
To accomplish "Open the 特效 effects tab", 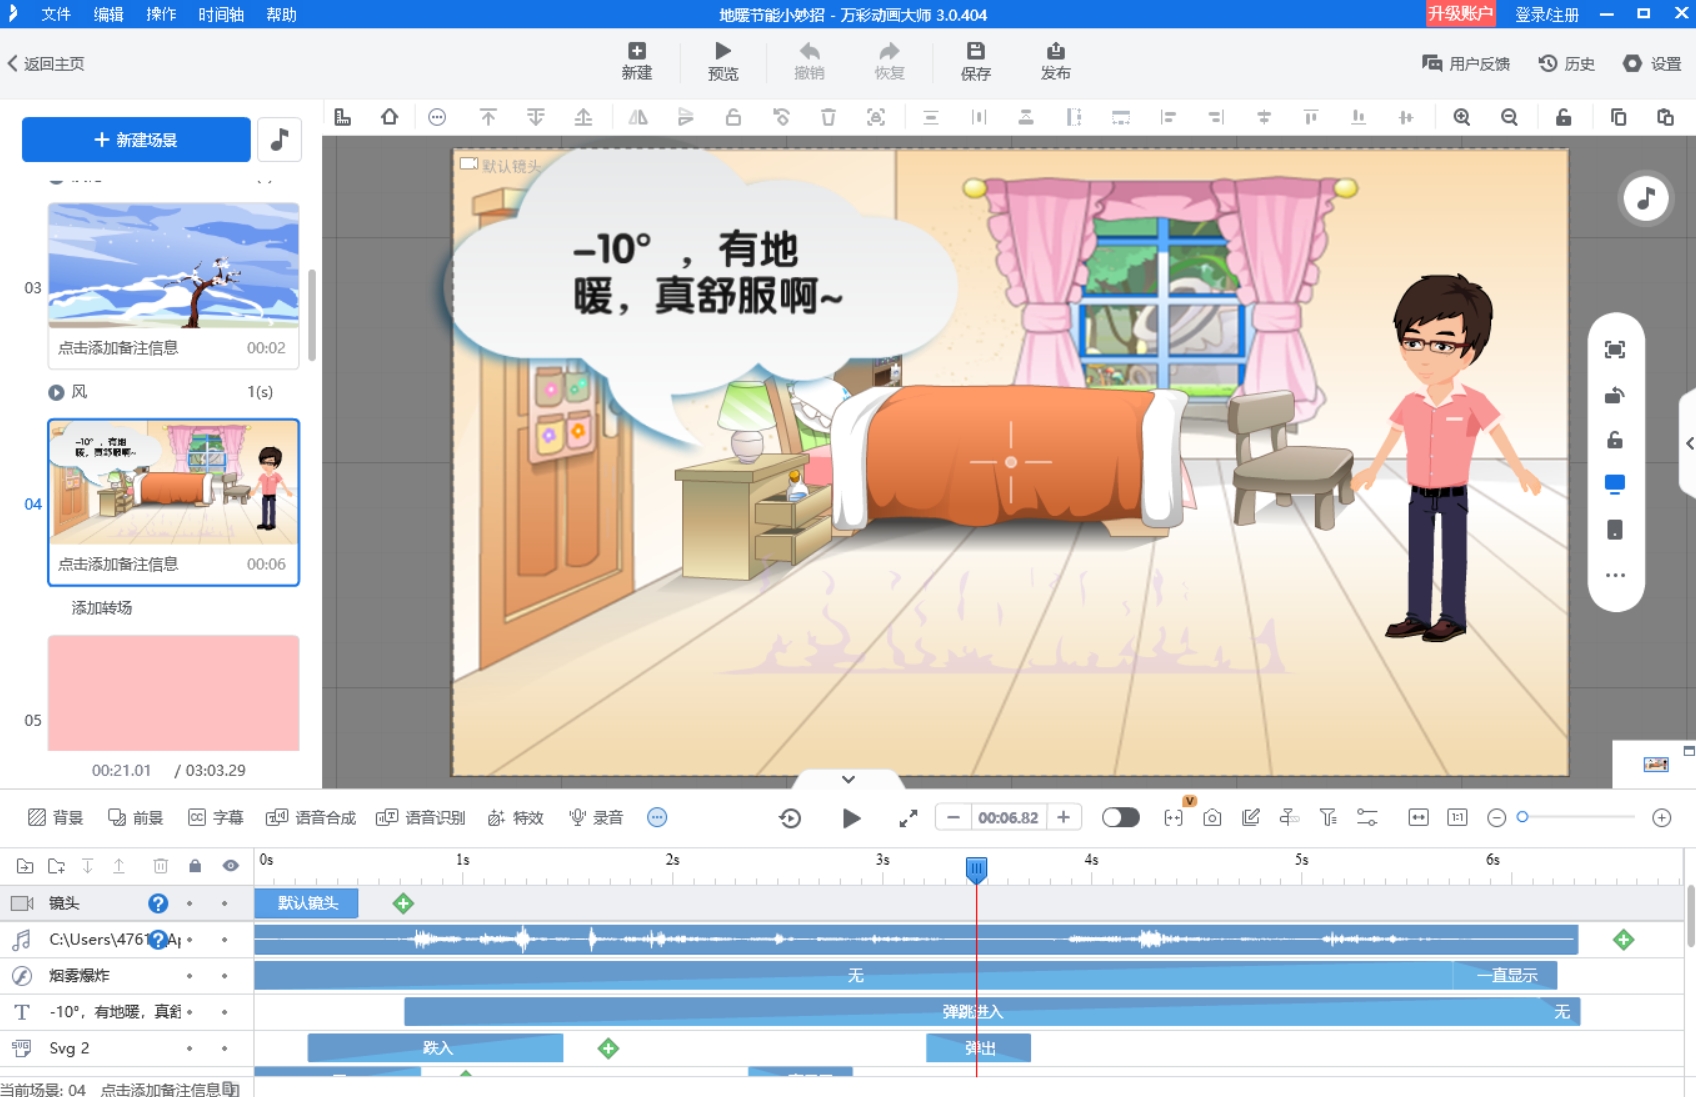I will pos(516,817).
